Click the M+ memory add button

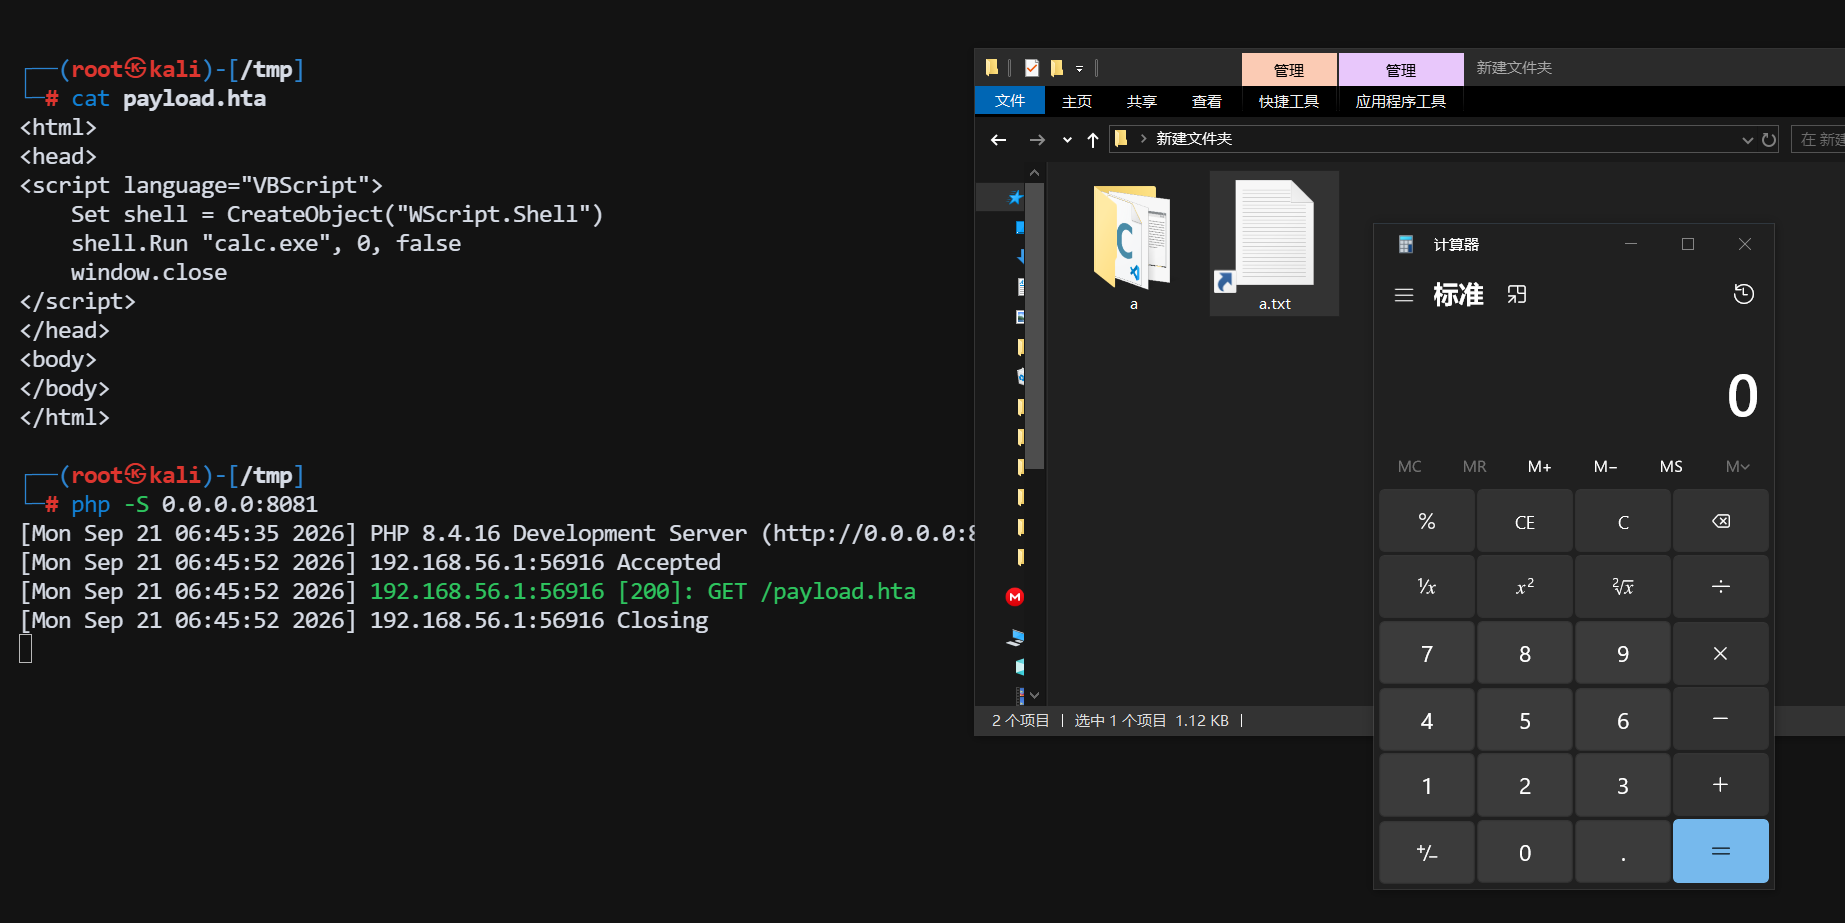1540,466
